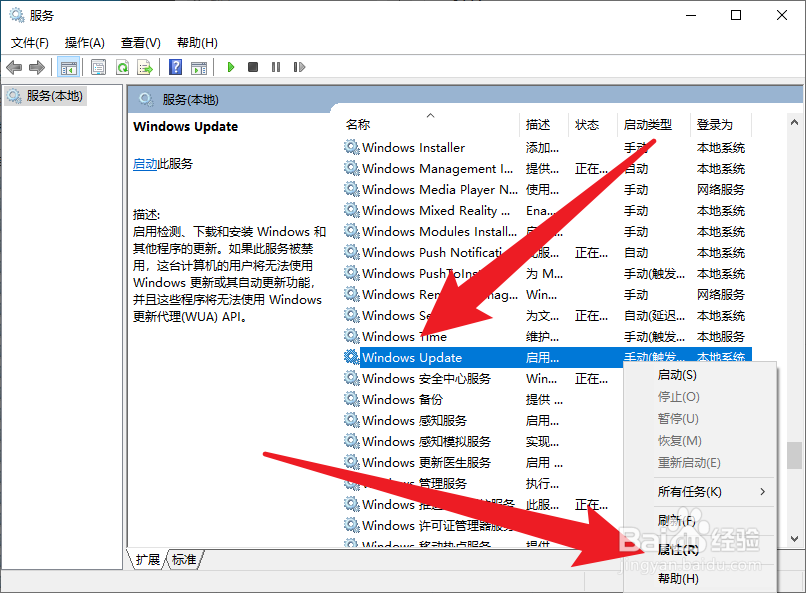Choose 启动(S) in the context menu
The height and width of the screenshot is (593, 806).
pyautogui.click(x=700, y=375)
